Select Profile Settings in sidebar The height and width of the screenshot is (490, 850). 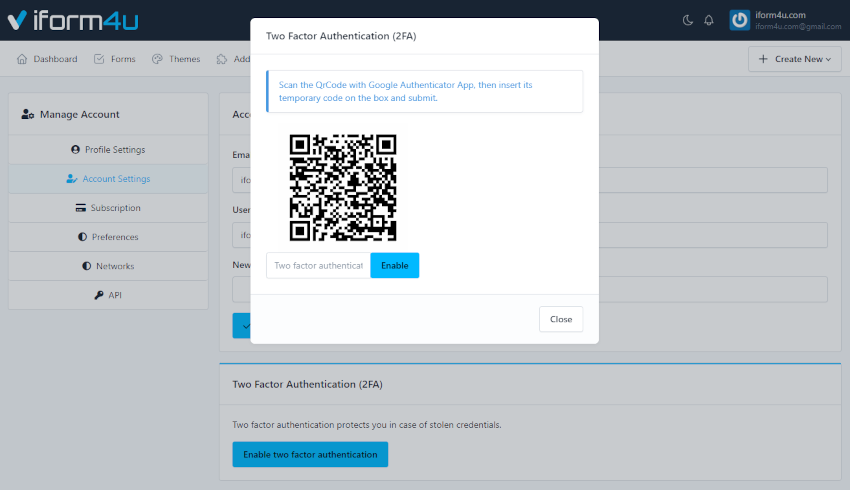[x=108, y=150]
